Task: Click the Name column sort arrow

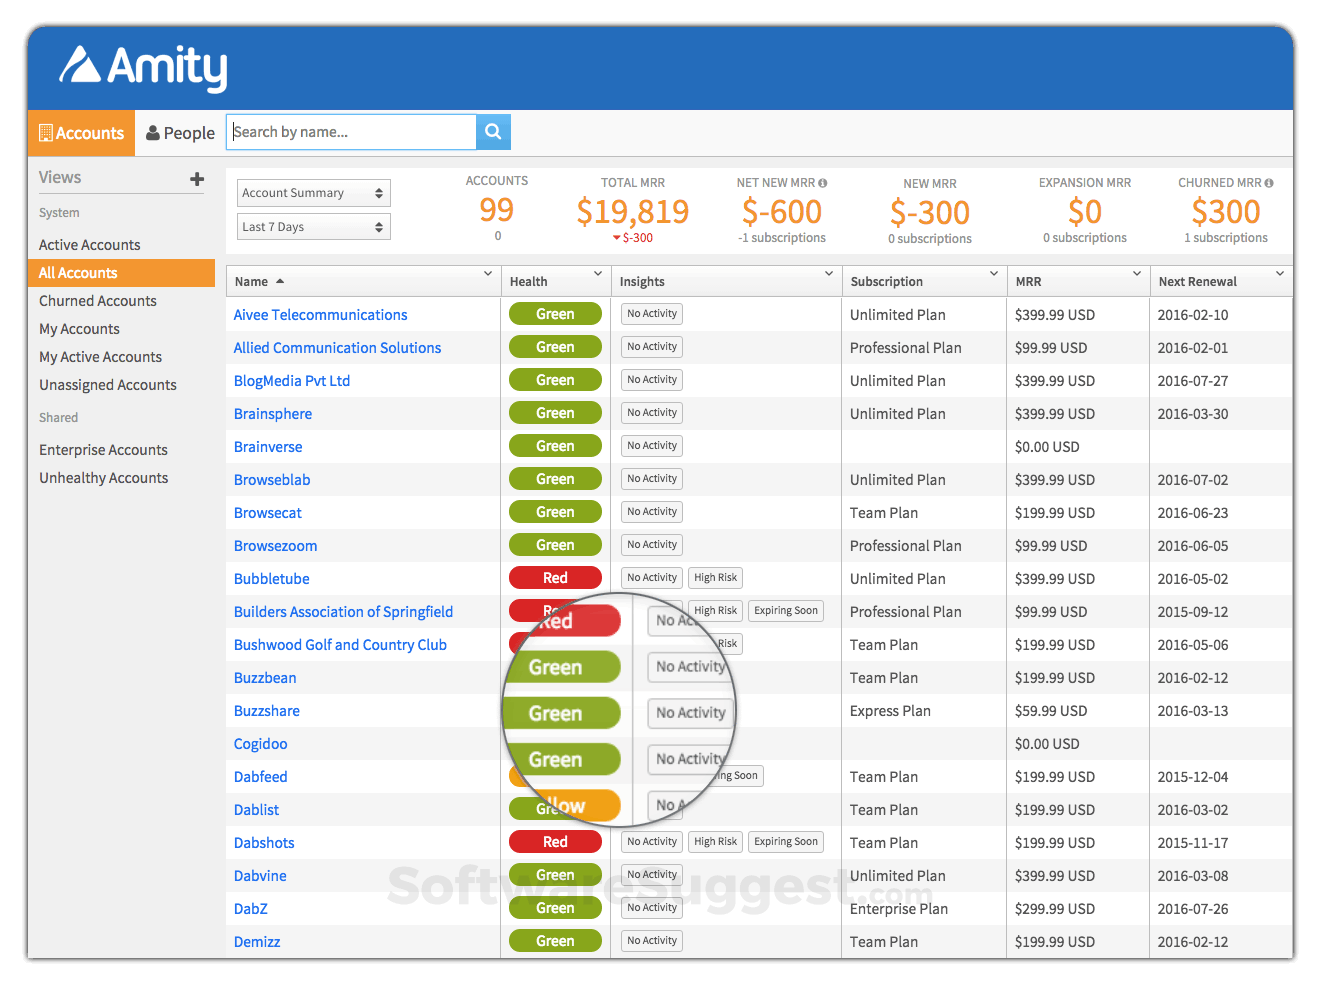Action: (280, 281)
